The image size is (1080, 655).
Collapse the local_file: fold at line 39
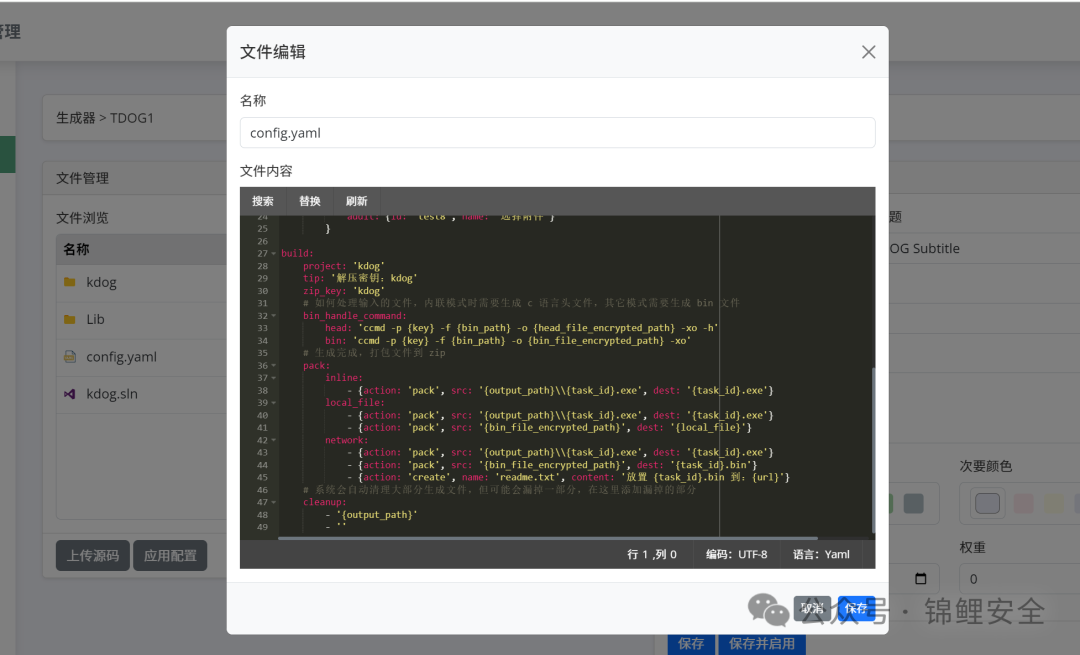click(273, 403)
